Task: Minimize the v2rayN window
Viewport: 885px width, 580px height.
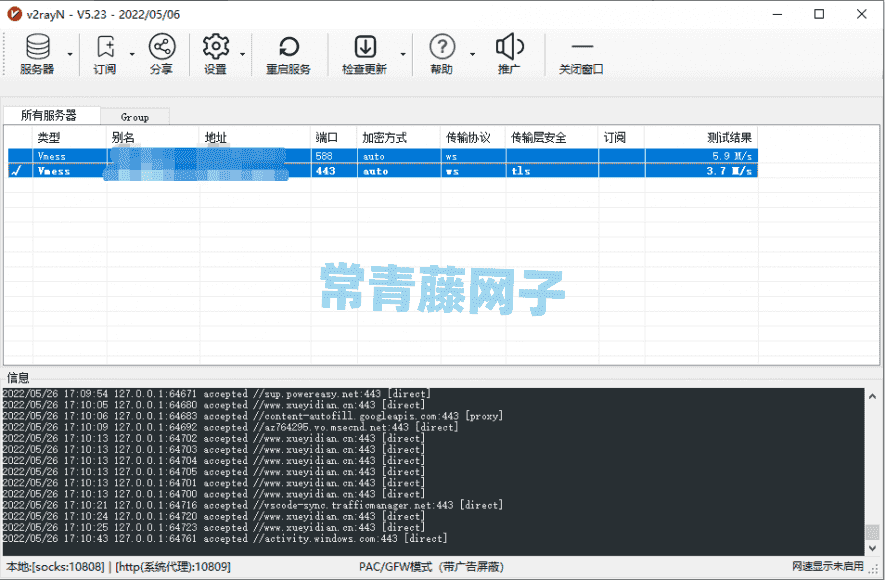Action: [777, 14]
